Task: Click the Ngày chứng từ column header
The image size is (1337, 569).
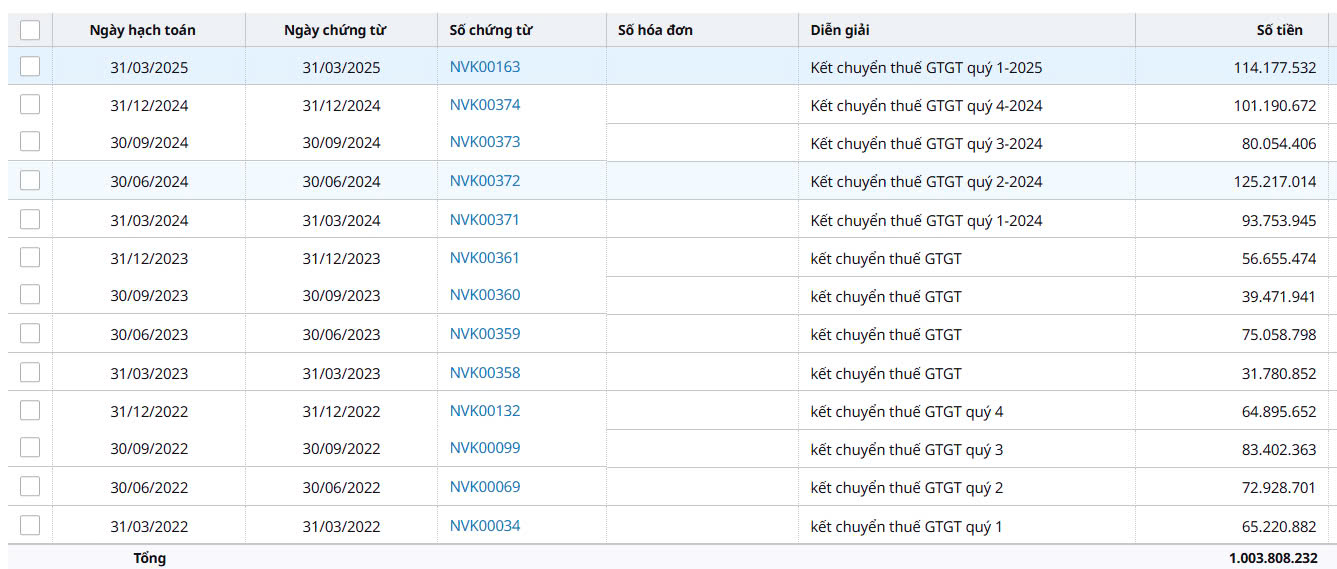Action: click(335, 30)
